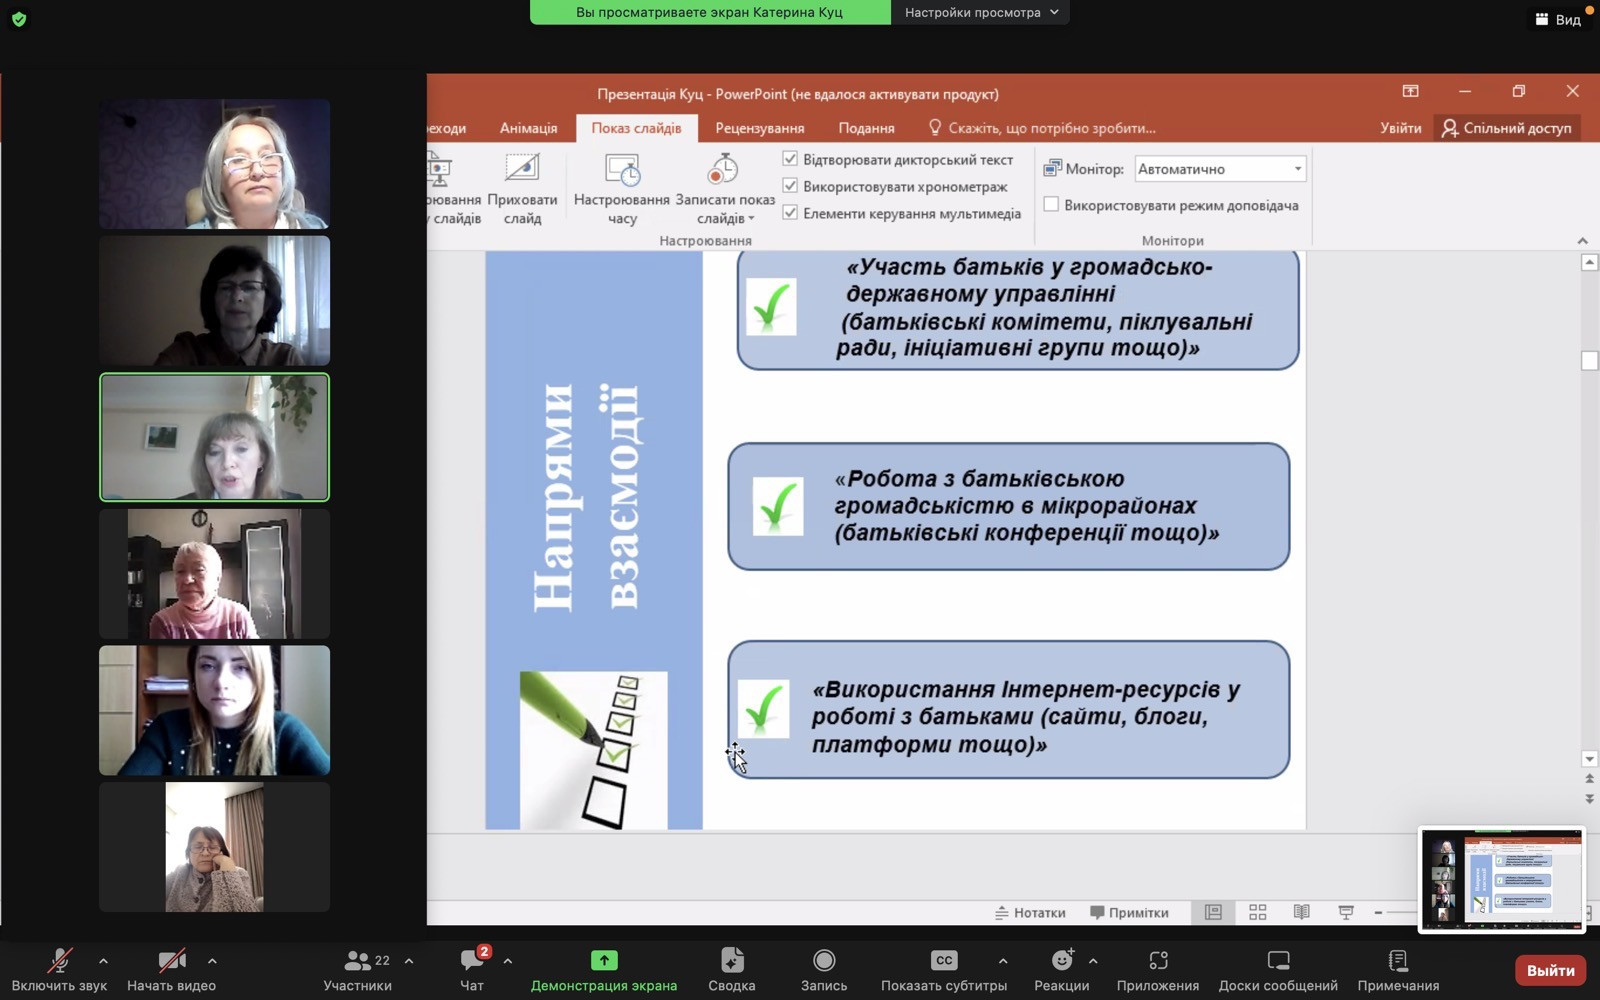This screenshot has height=1000, width=1600.
Task: Expand the arrow beside Реакции
Action: [x=1093, y=961]
